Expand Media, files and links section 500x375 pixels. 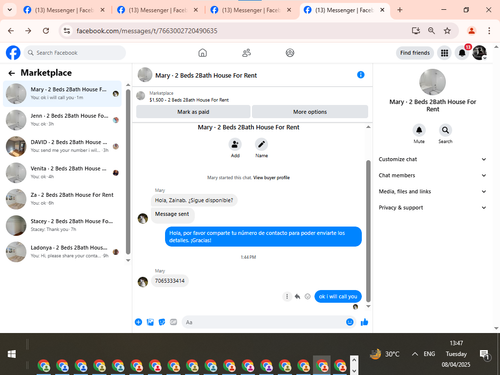click(x=432, y=191)
